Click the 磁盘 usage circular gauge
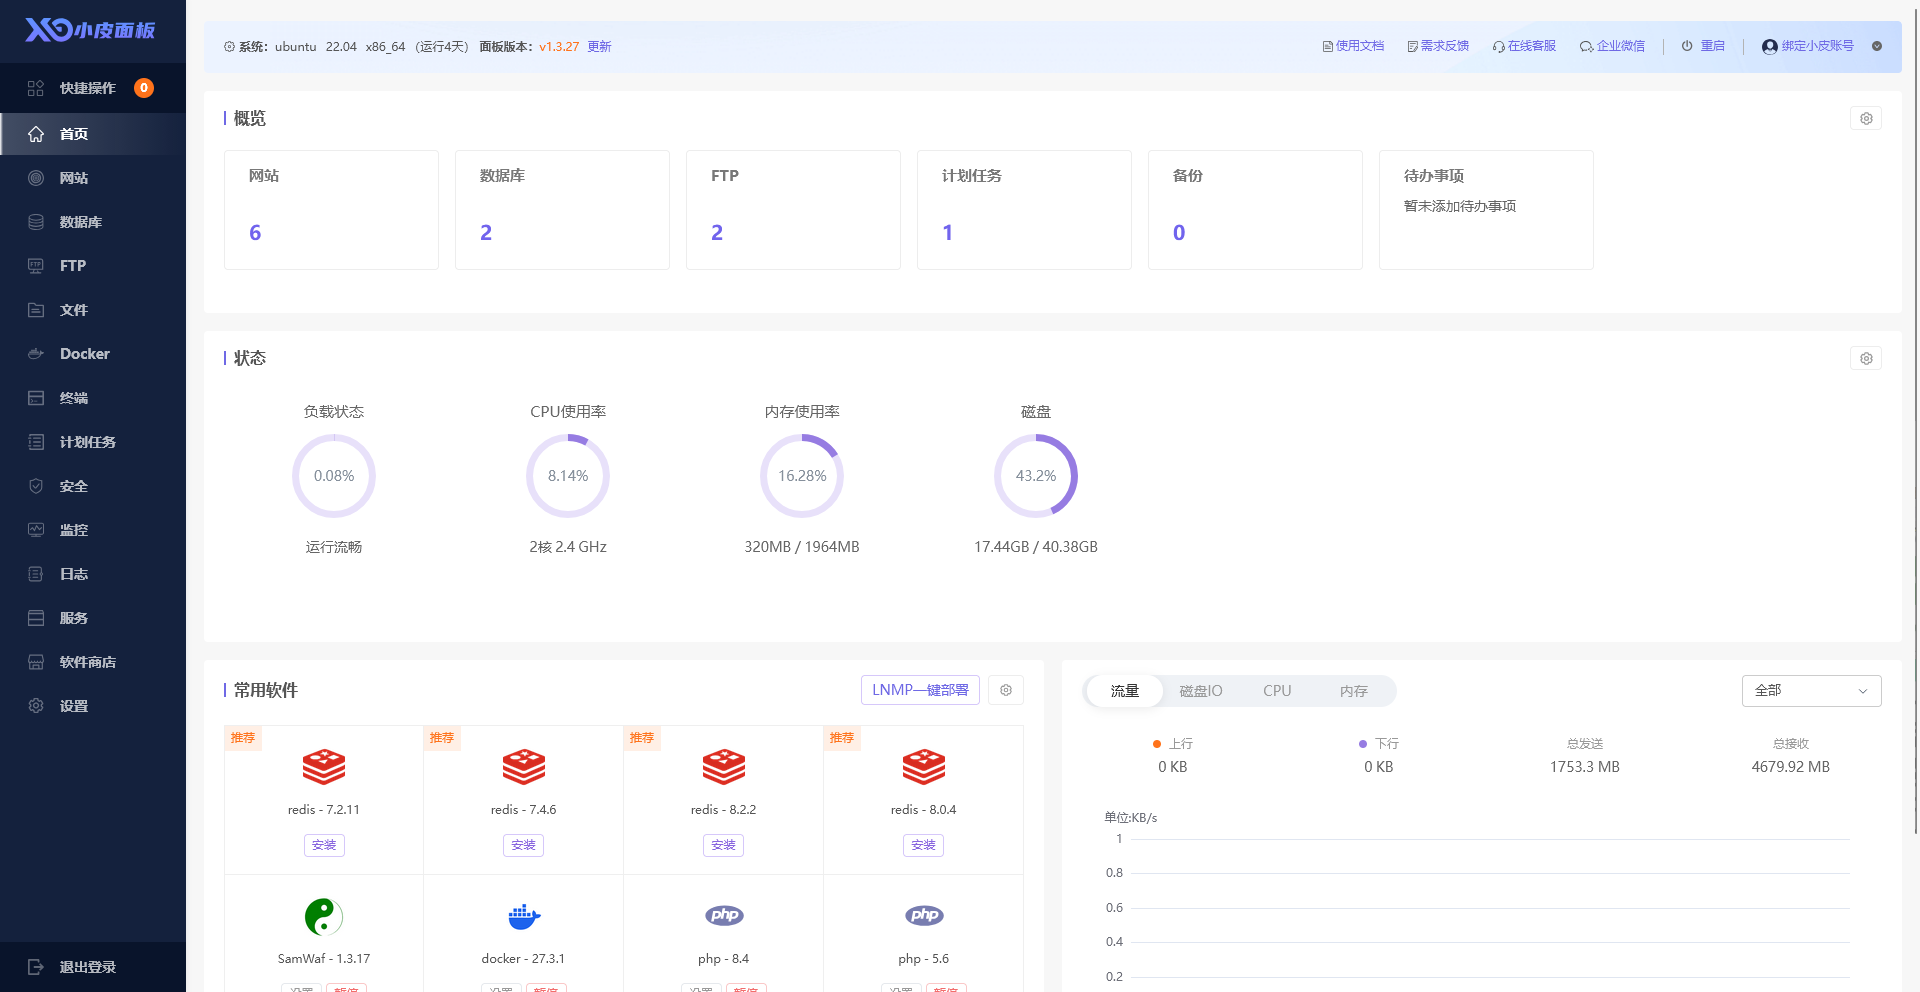Screen dimensions: 1920x992 point(1036,476)
